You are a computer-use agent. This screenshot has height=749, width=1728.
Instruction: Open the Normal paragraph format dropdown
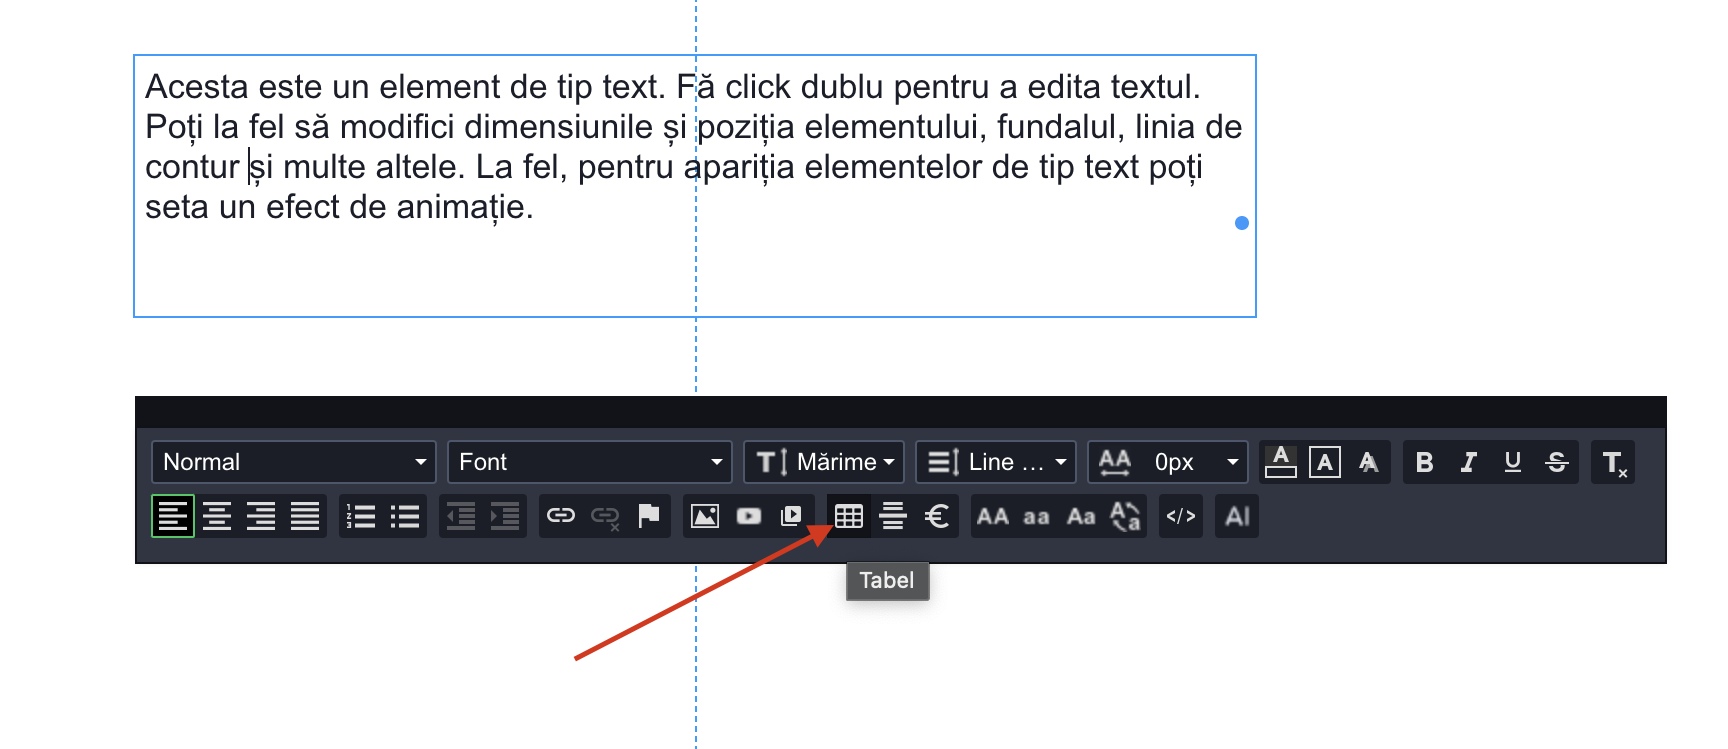tap(294, 462)
